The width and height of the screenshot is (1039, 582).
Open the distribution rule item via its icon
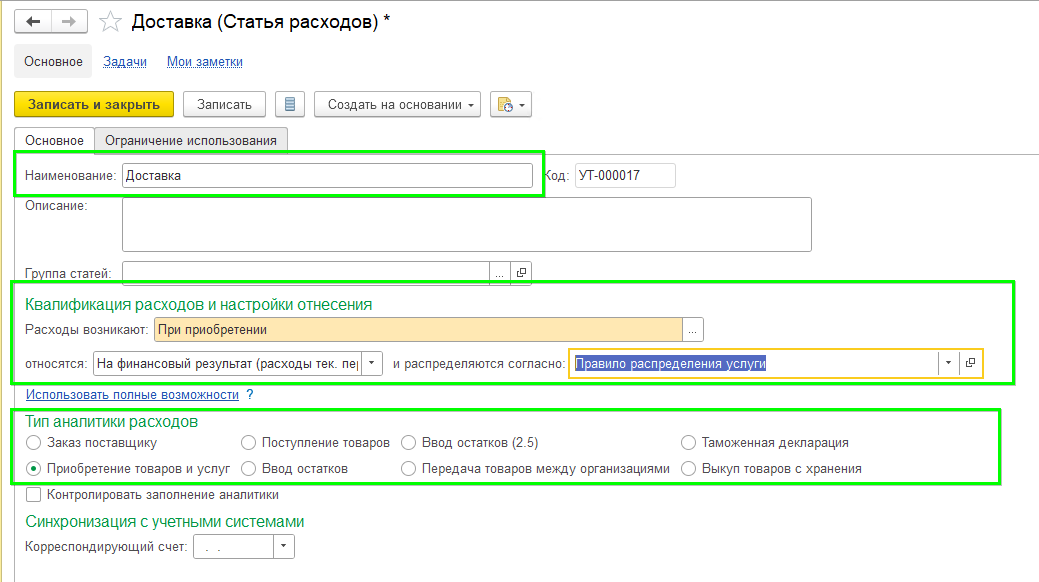click(971, 363)
